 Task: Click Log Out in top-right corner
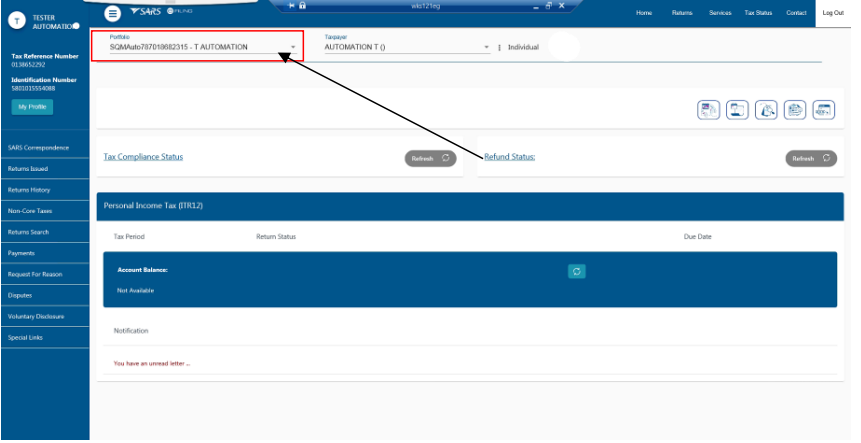(832, 13)
